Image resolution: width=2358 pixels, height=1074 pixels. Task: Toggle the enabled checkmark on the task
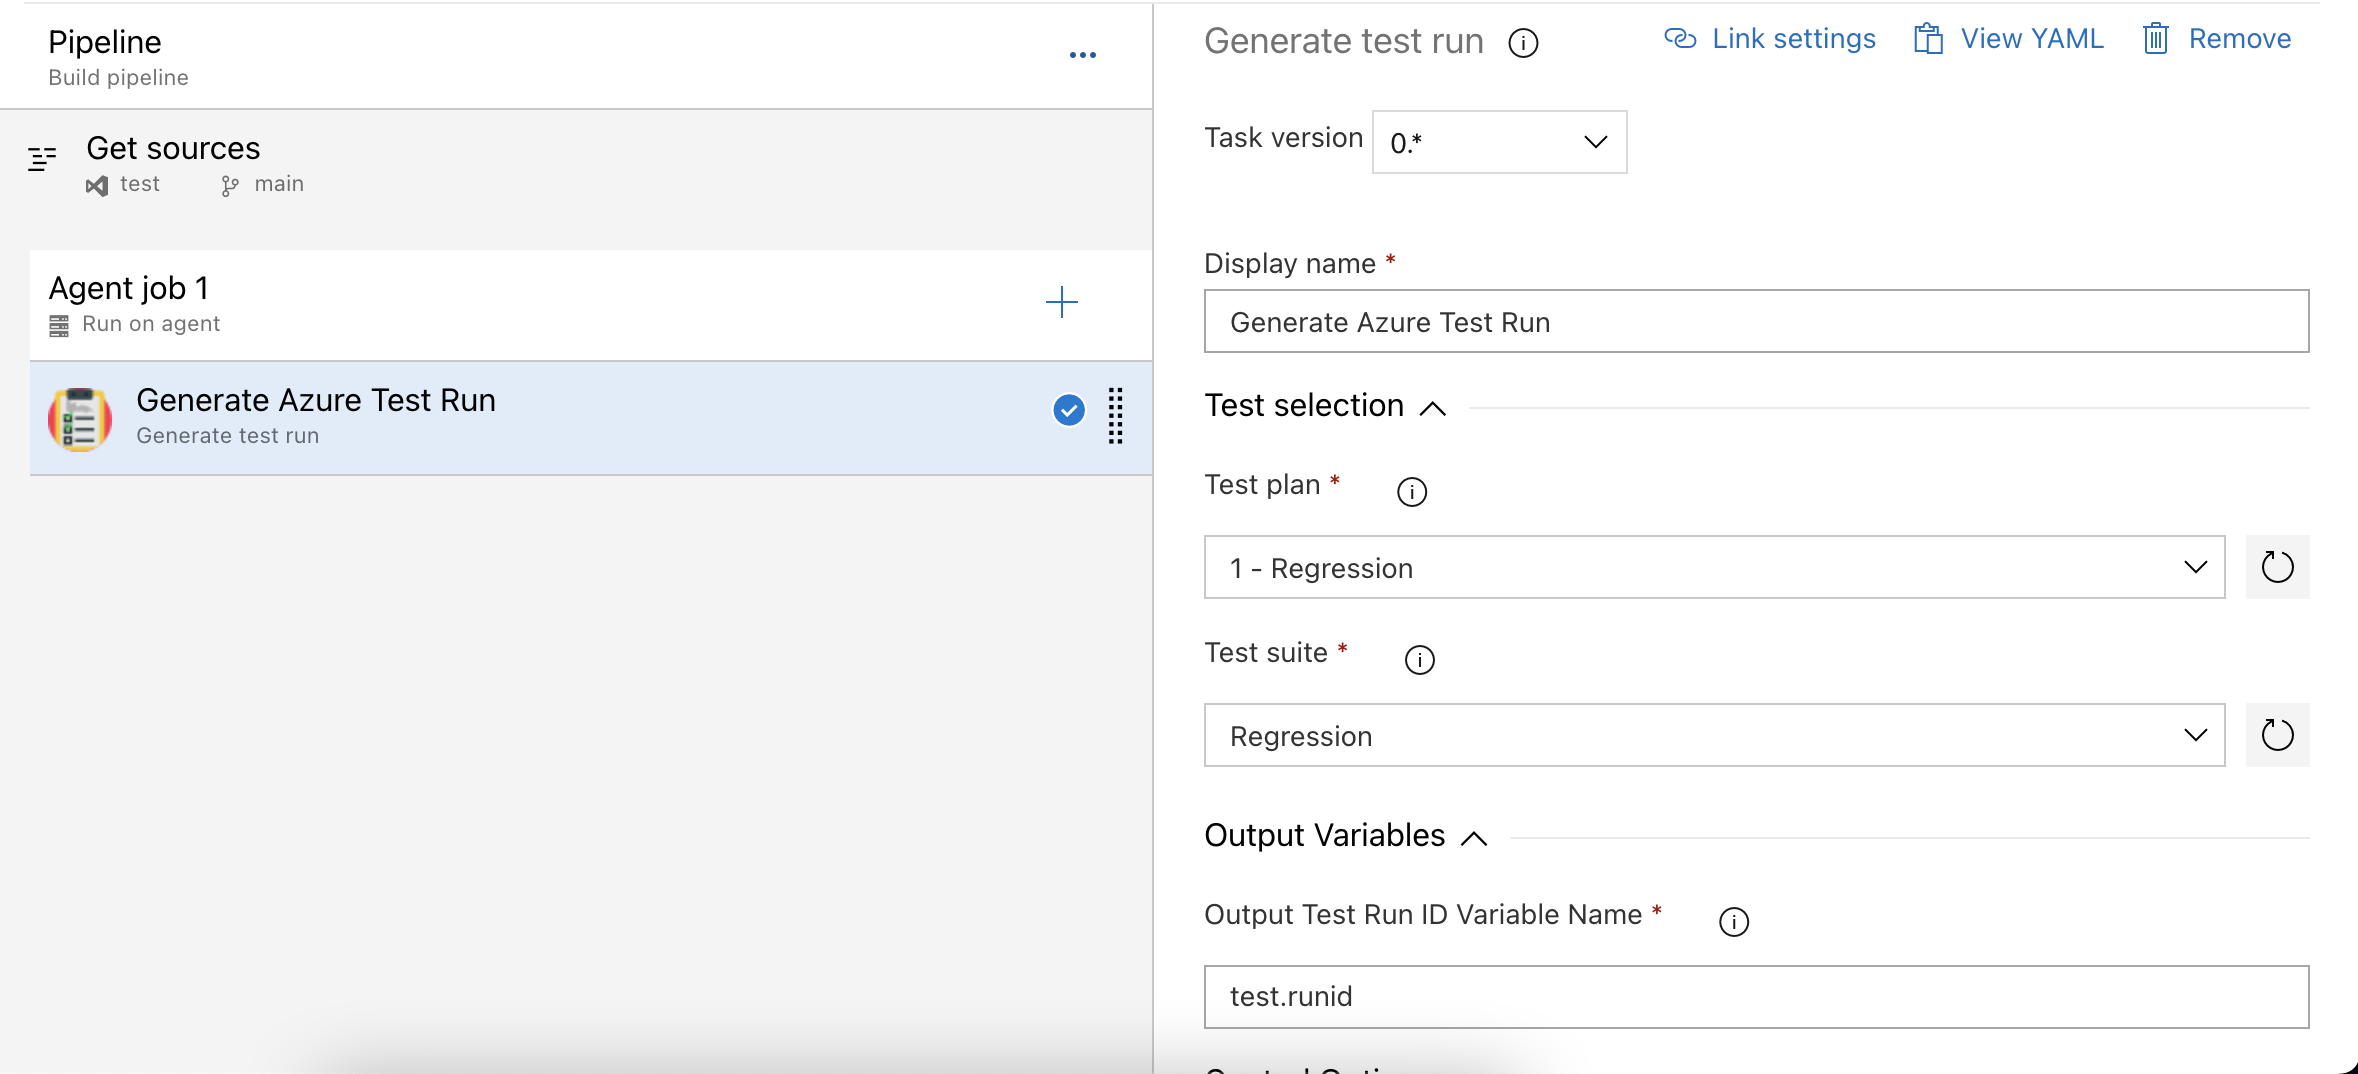tap(1067, 411)
